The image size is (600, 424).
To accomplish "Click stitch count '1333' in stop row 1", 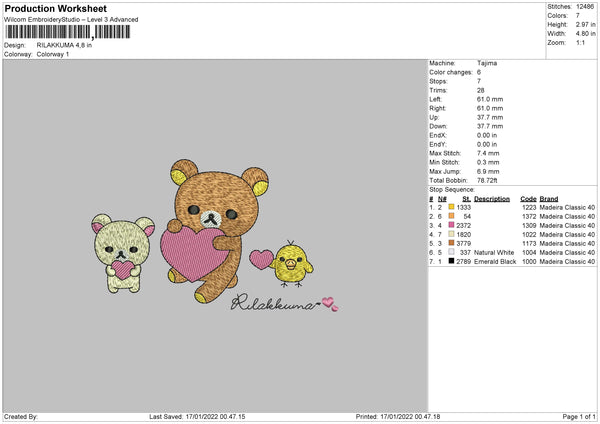I will [463, 207].
